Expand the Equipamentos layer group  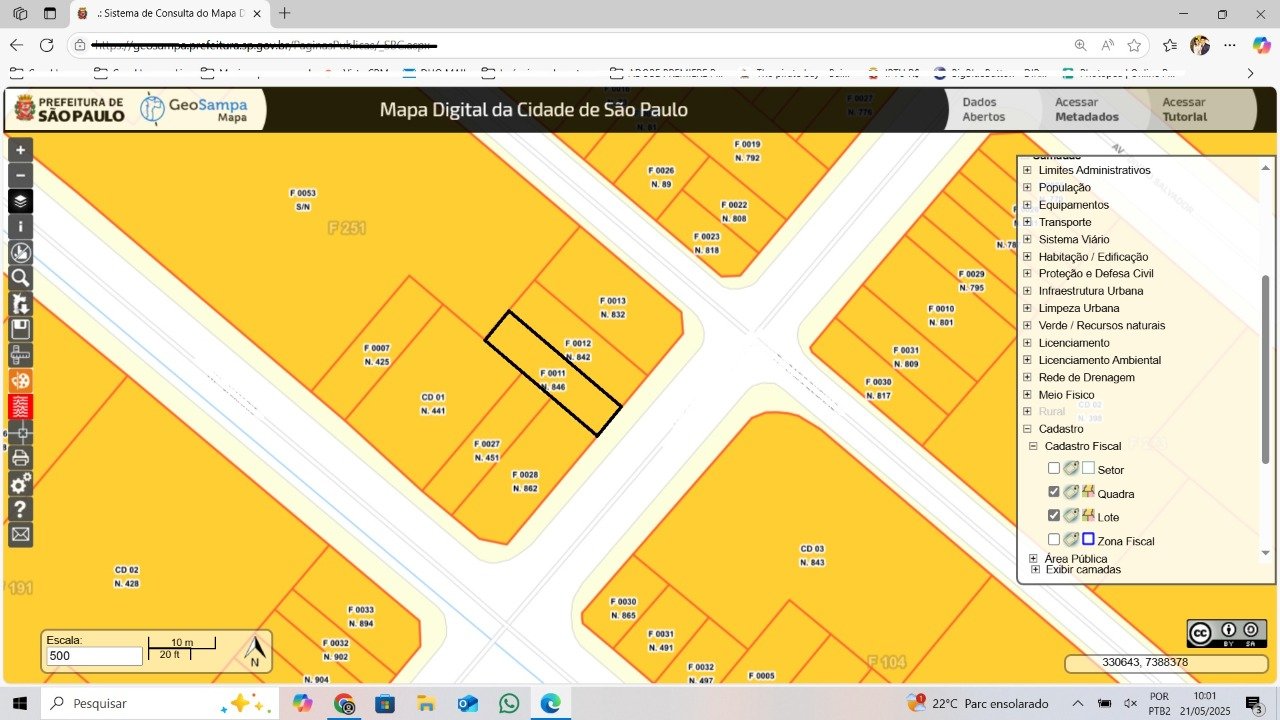[x=1027, y=205]
